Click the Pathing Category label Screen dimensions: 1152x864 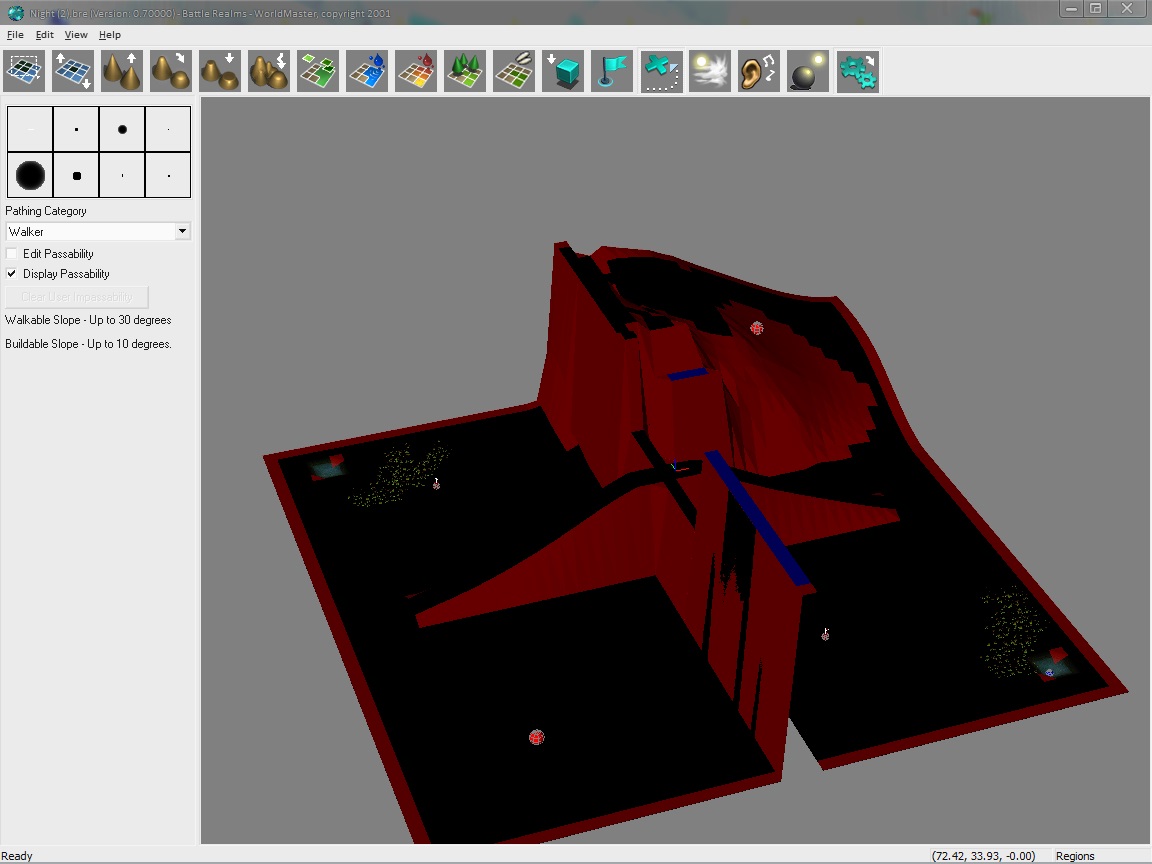coord(46,211)
